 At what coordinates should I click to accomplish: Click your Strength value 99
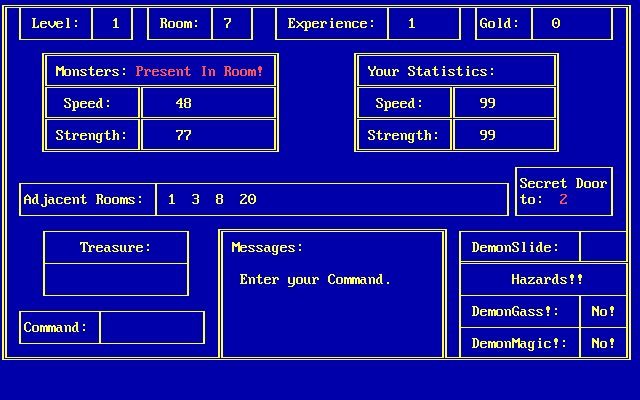point(487,135)
